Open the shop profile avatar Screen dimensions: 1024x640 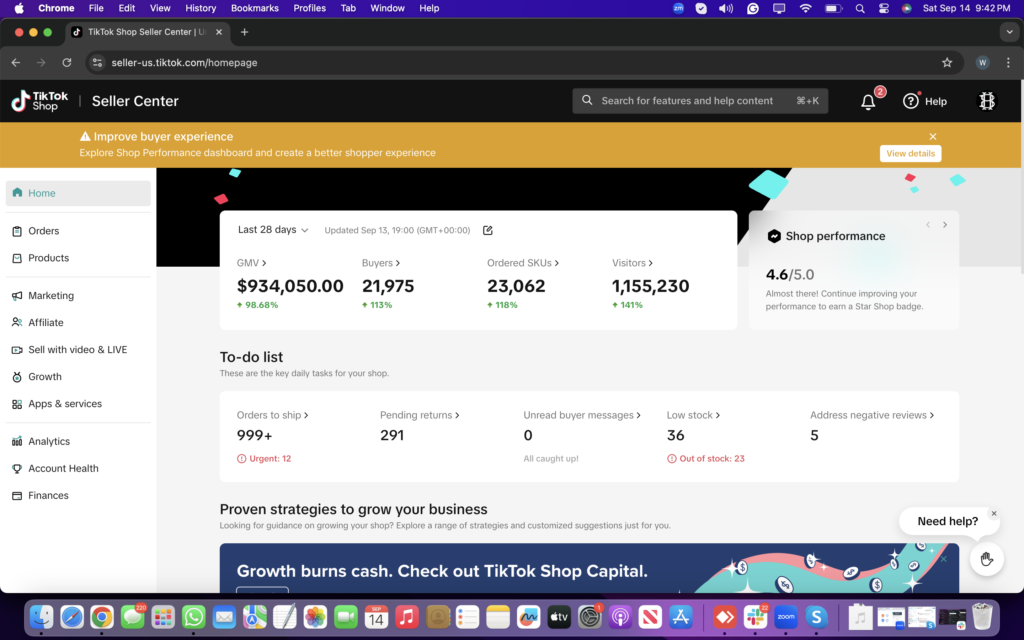[x=987, y=101]
